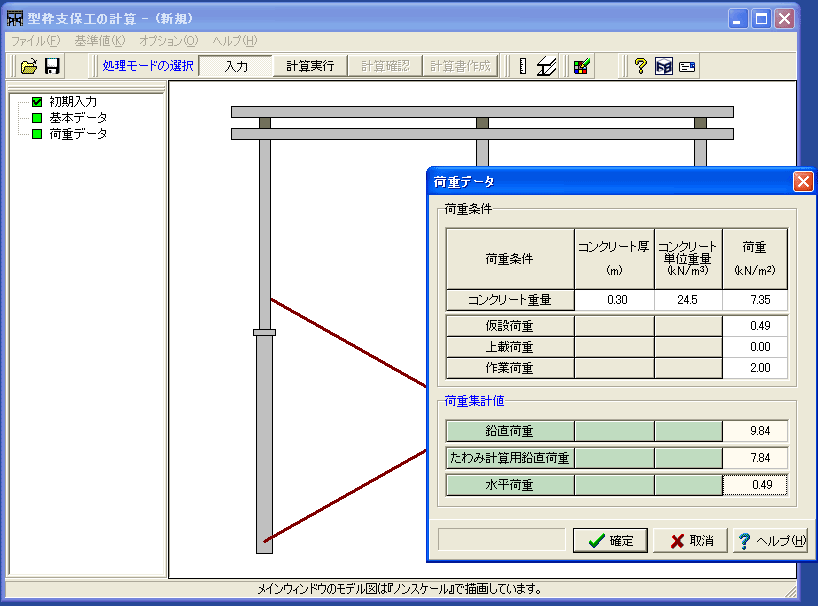Image resolution: width=818 pixels, height=606 pixels.
Task: Minimize the main application window
Action: [x=738, y=19]
